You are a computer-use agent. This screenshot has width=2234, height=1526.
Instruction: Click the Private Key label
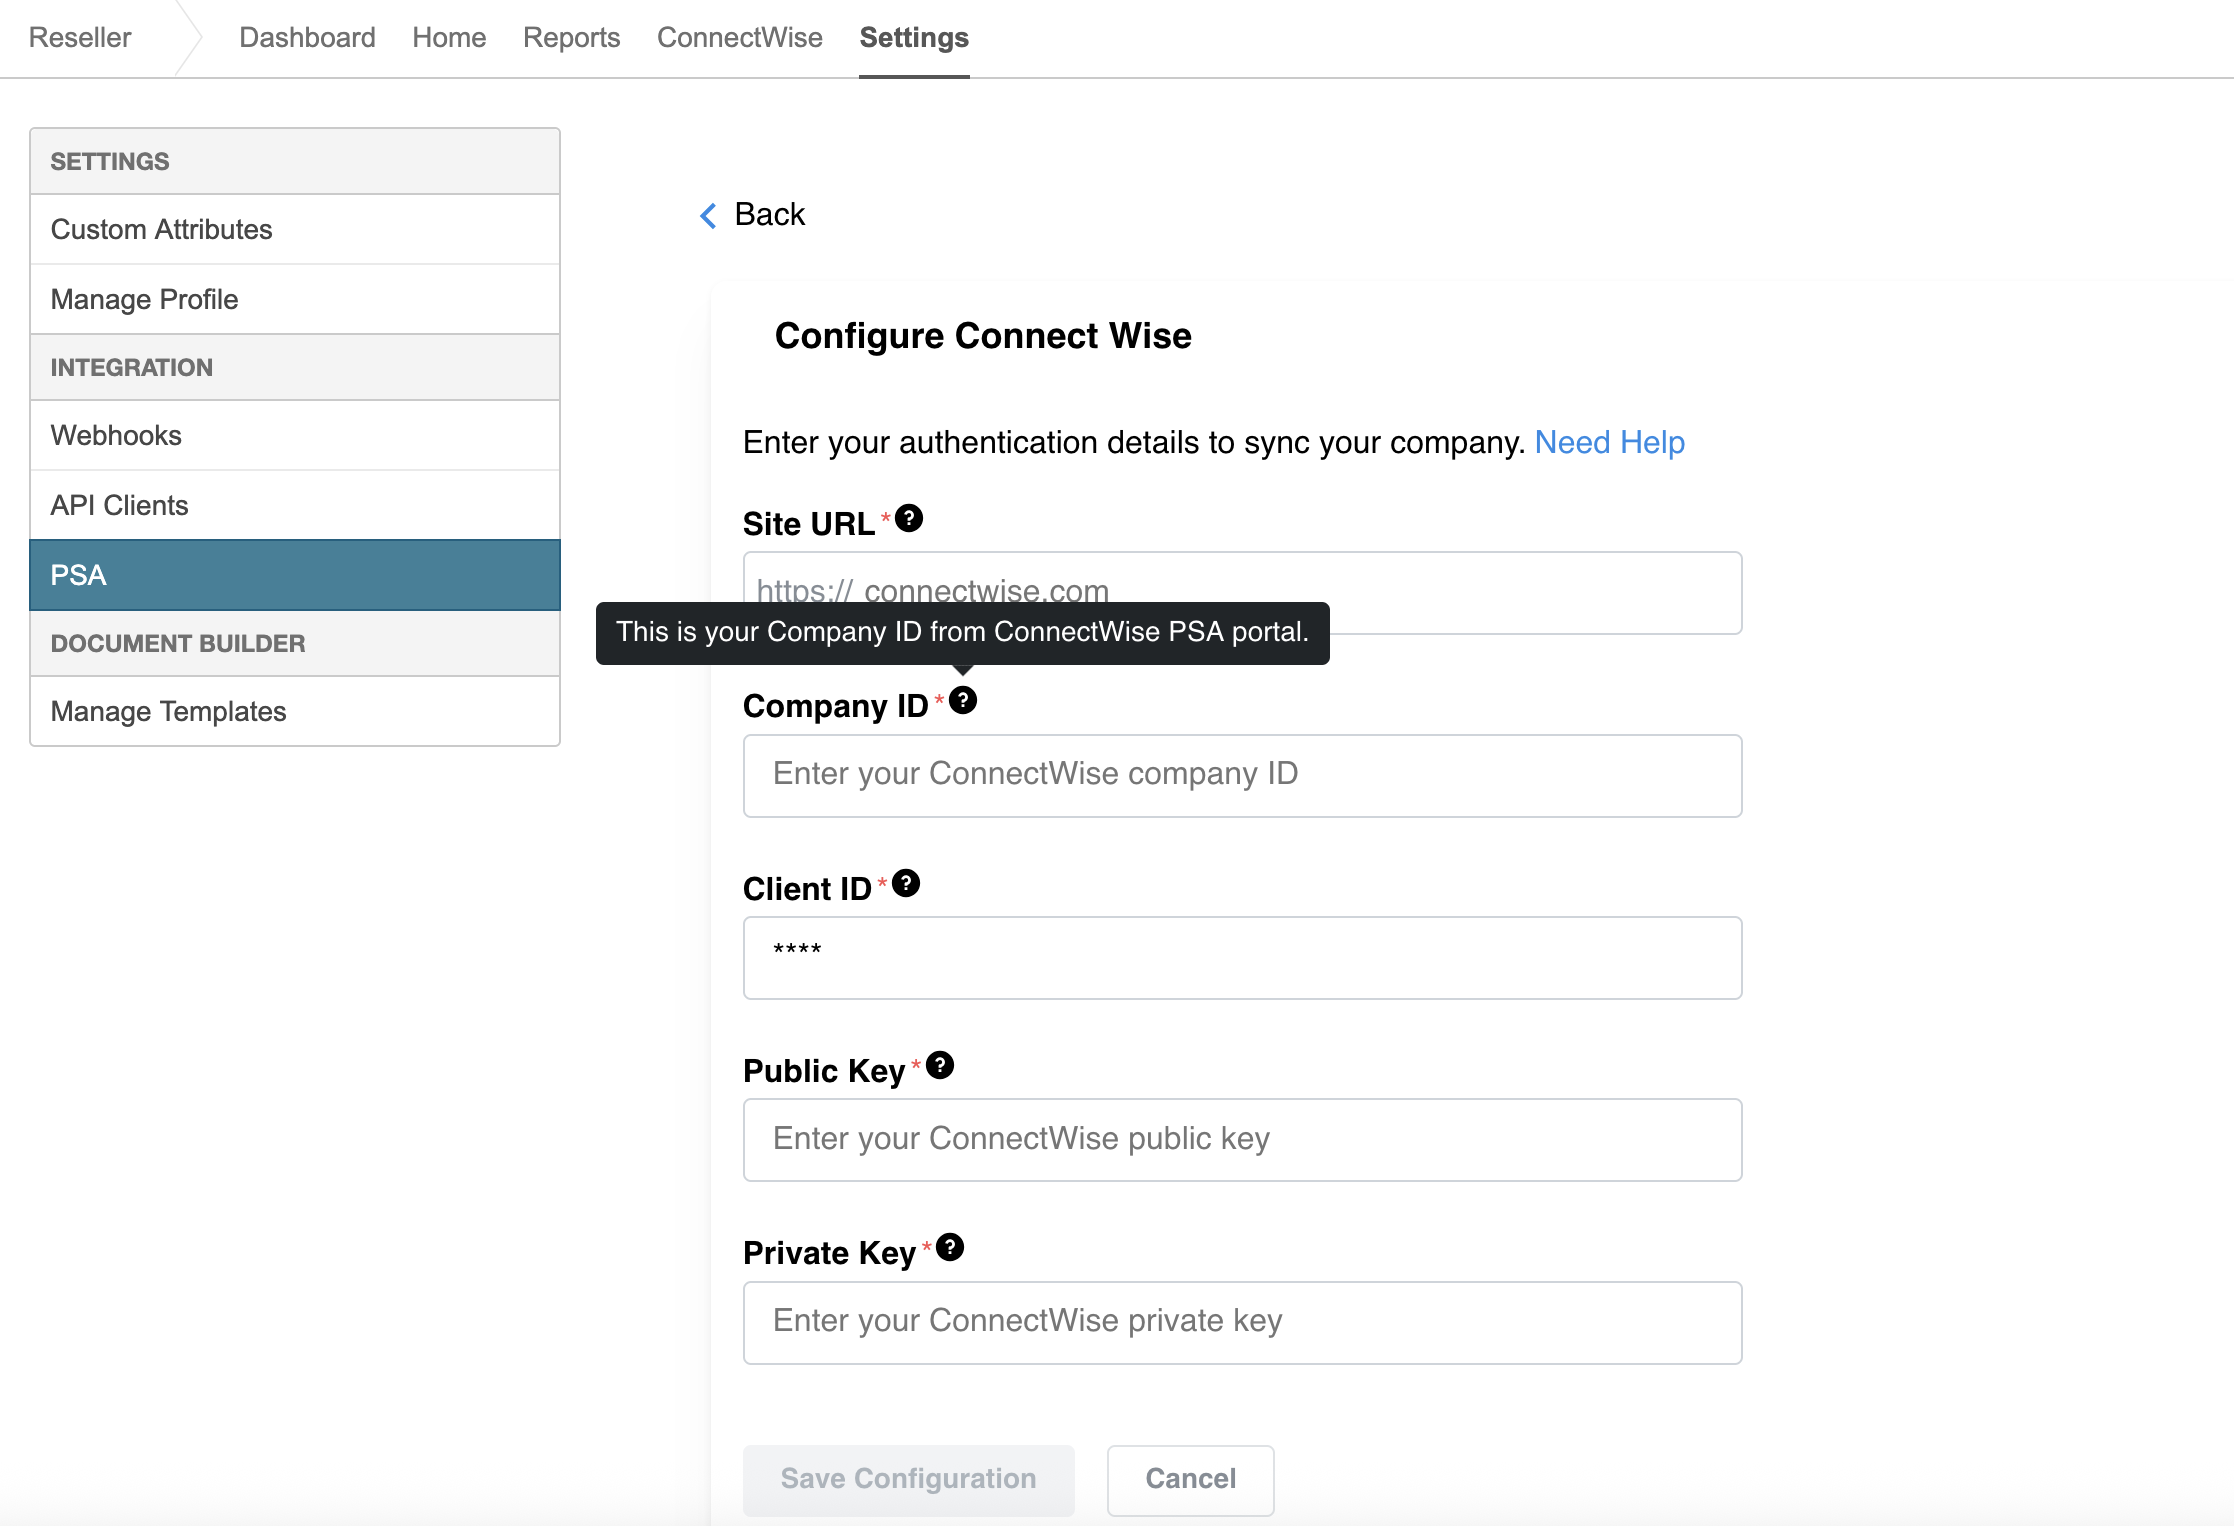[x=829, y=1252]
